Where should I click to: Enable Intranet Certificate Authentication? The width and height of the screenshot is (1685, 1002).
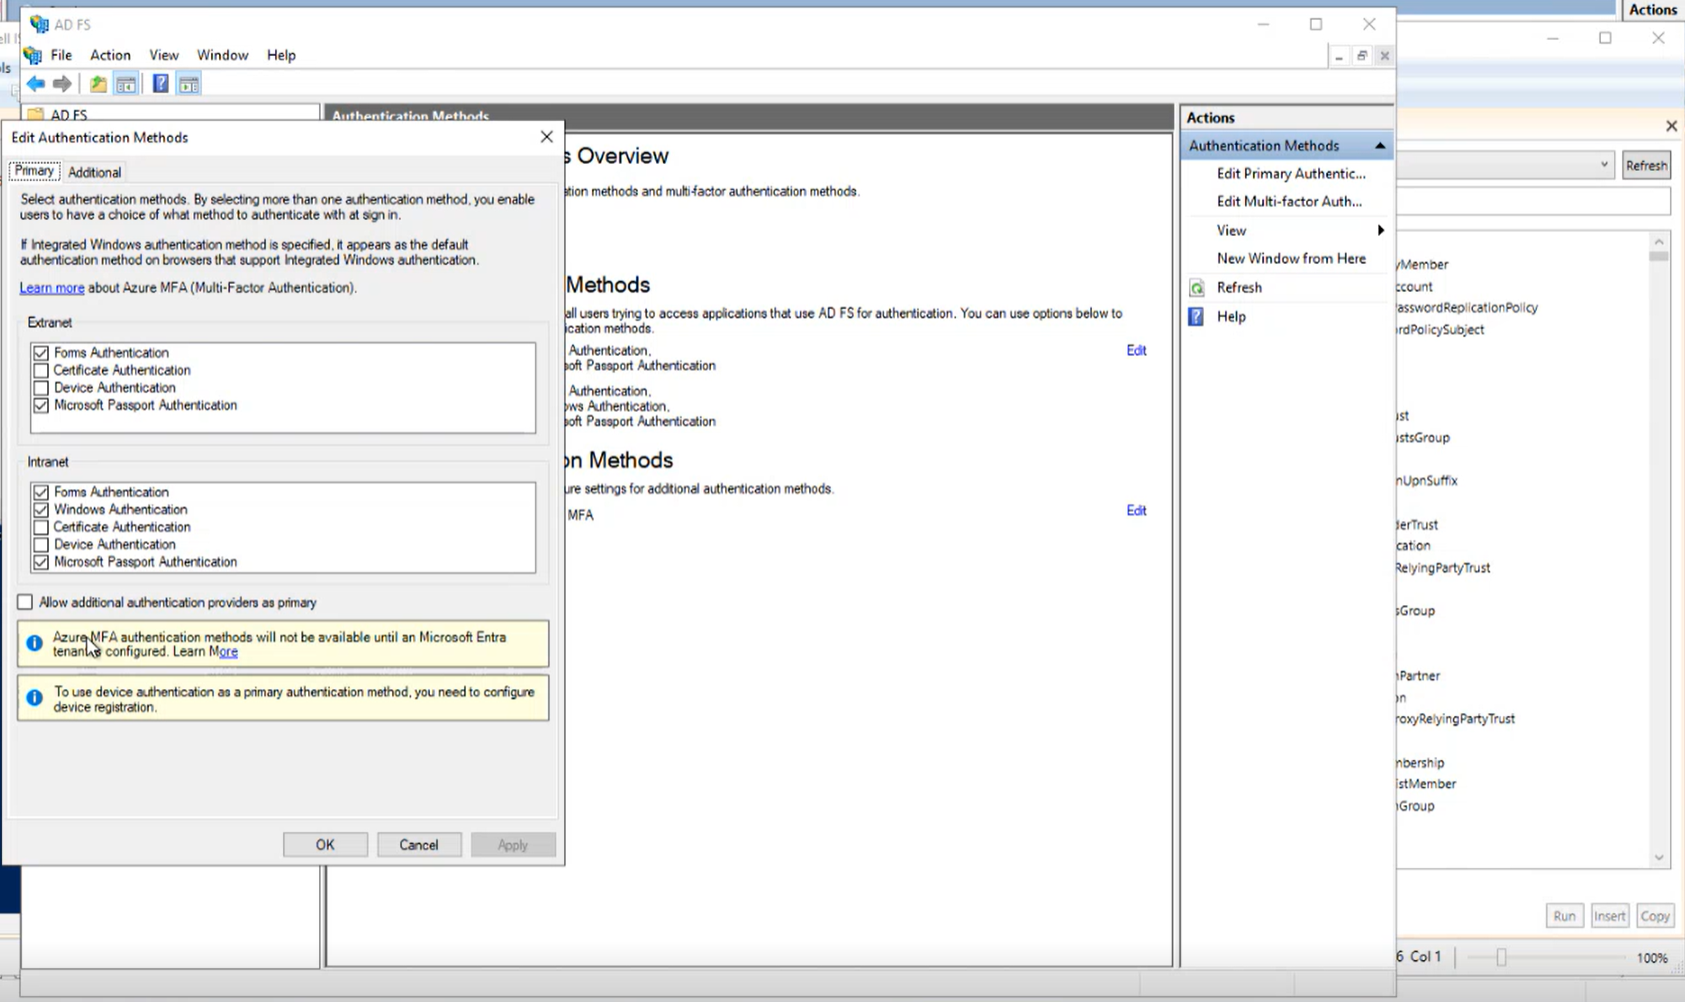[41, 528]
